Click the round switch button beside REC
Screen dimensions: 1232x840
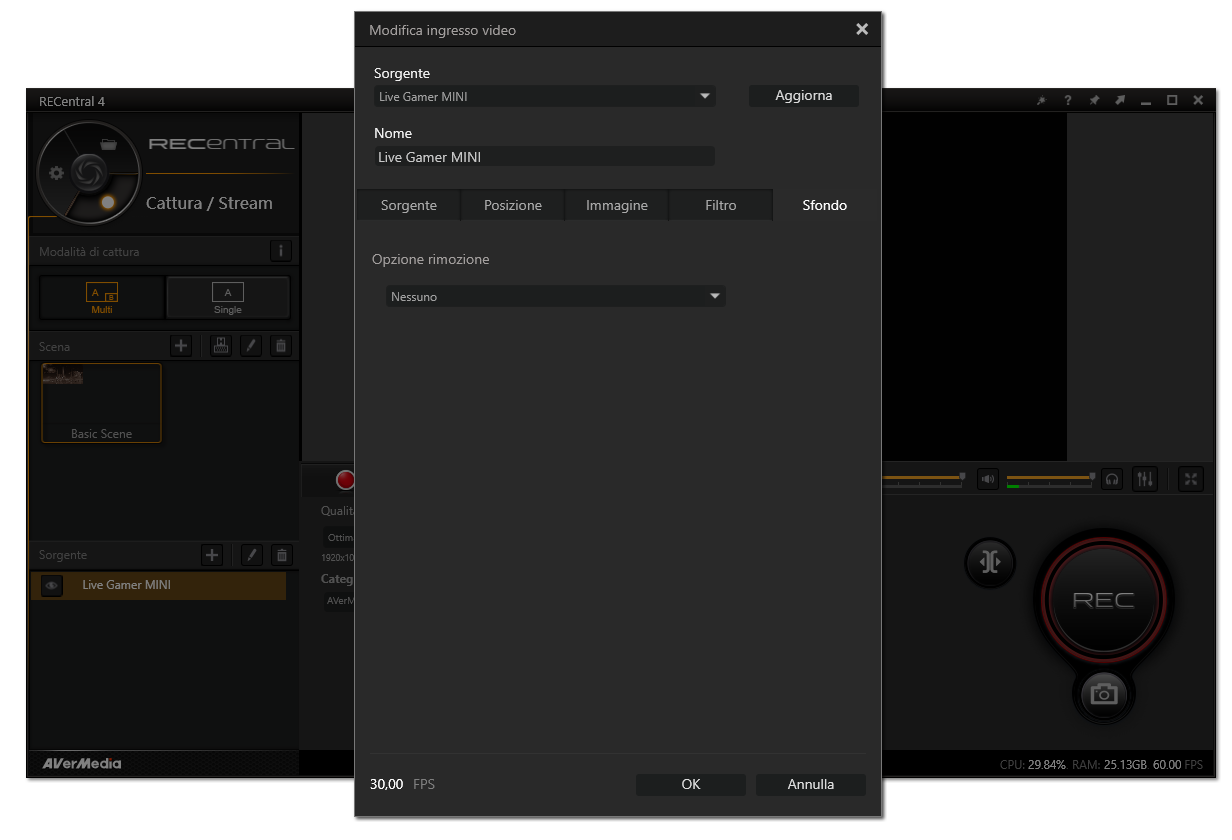click(990, 562)
